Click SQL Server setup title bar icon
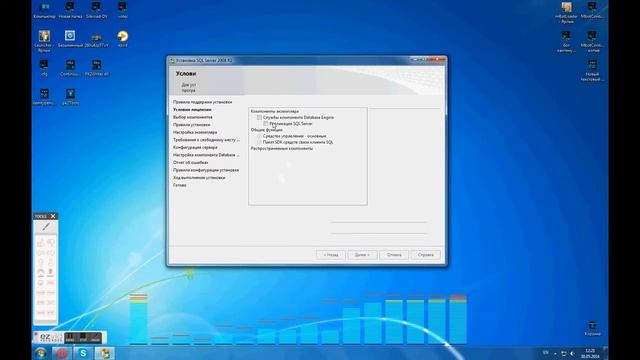The image size is (640, 360). pyautogui.click(x=172, y=60)
